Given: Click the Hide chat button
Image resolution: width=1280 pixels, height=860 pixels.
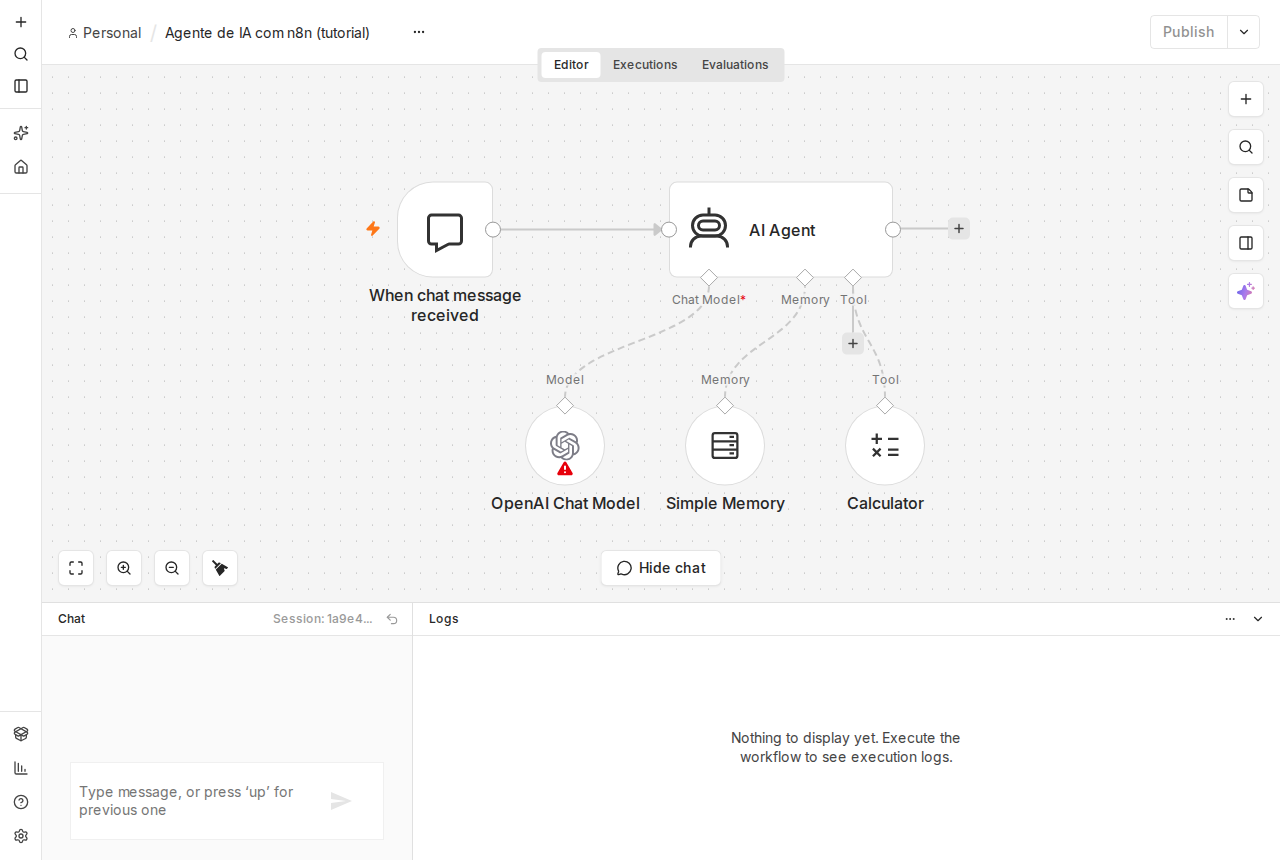Looking at the screenshot, I should point(661,568).
